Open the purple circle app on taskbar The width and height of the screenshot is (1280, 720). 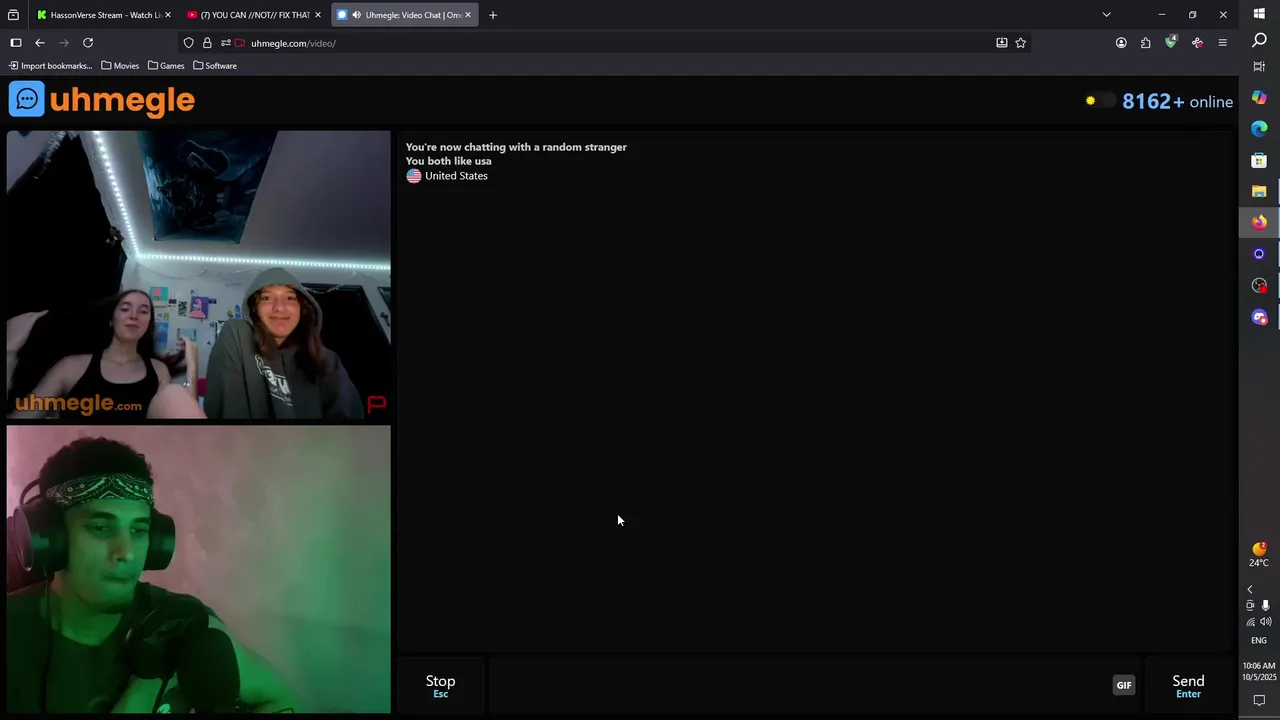pyautogui.click(x=1259, y=254)
